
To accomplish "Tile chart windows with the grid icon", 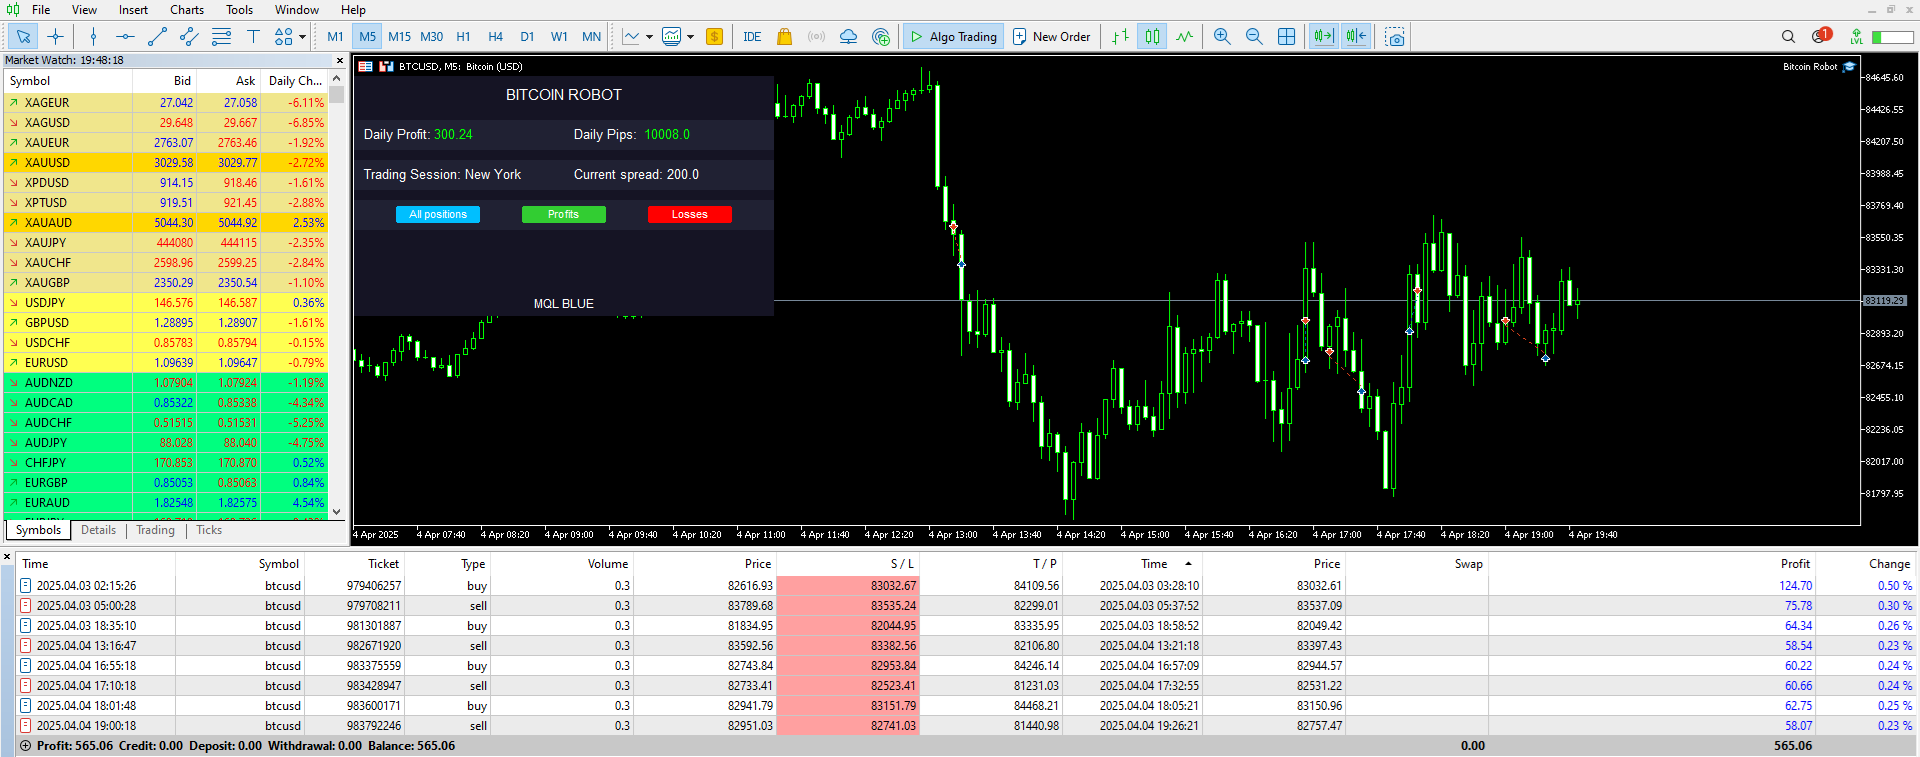I will tap(1286, 37).
